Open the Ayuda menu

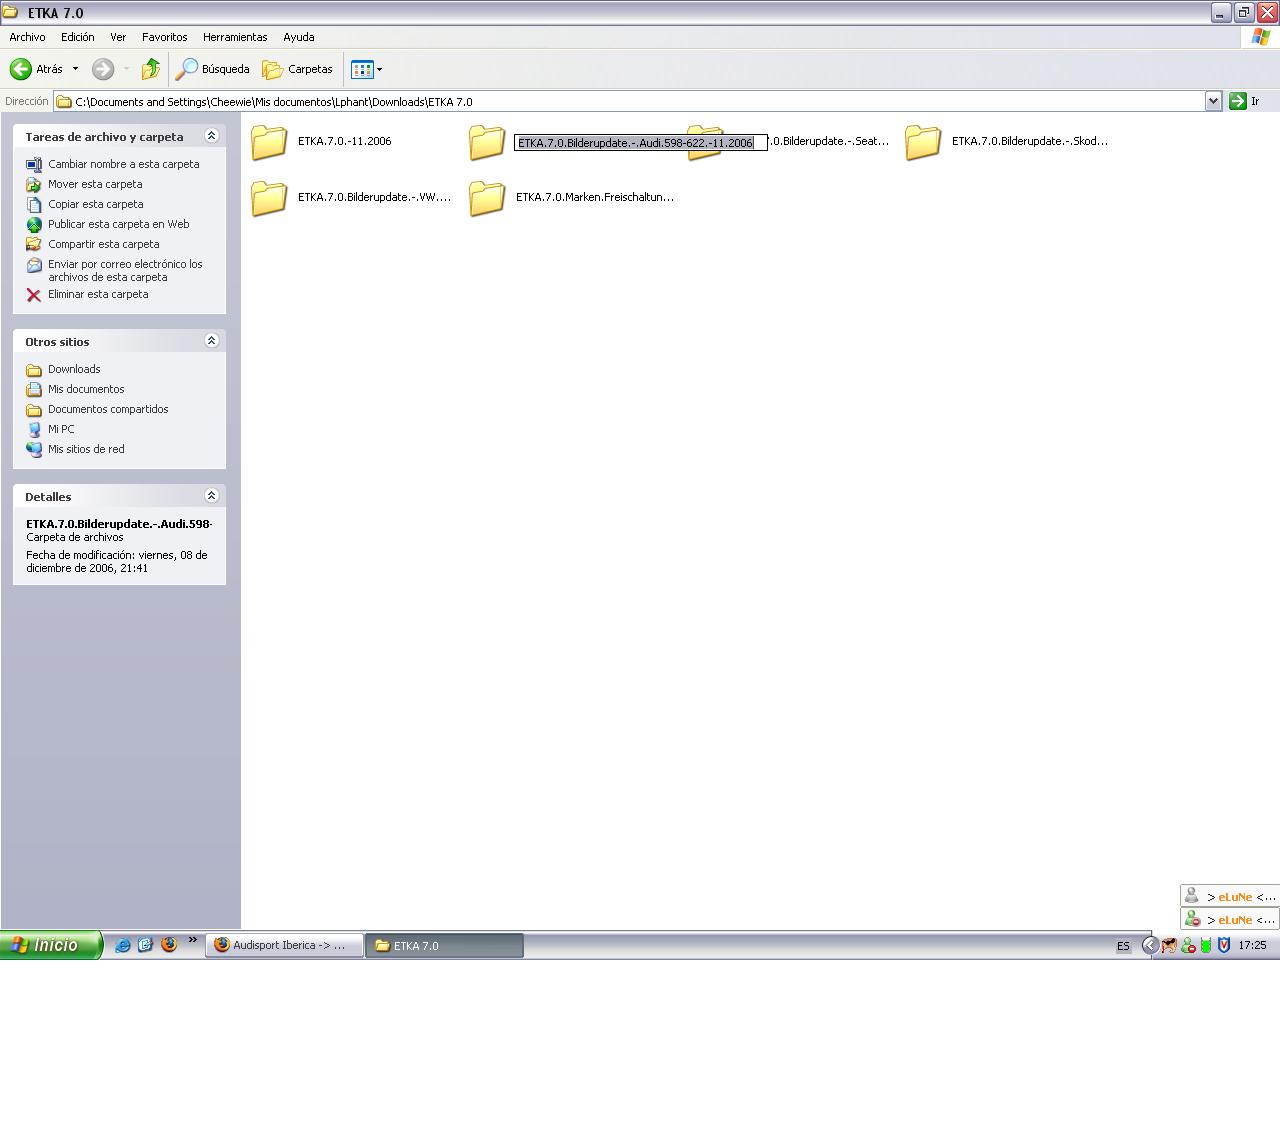pos(298,37)
